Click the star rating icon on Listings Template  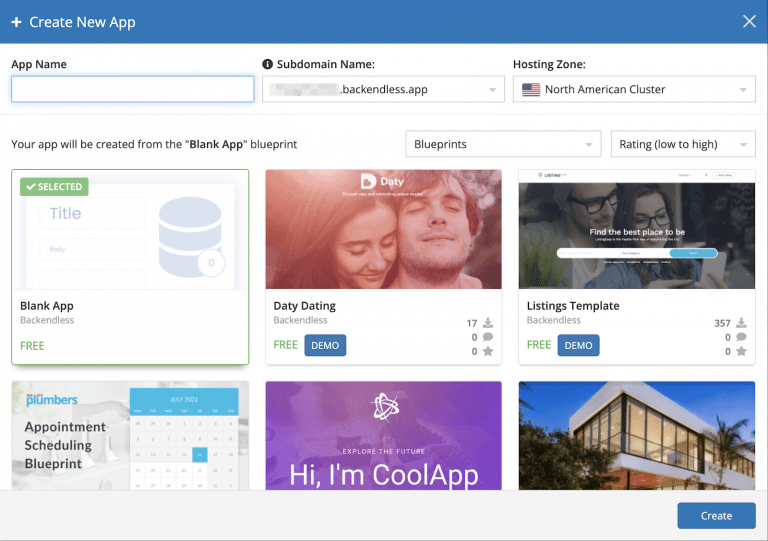tap(741, 351)
